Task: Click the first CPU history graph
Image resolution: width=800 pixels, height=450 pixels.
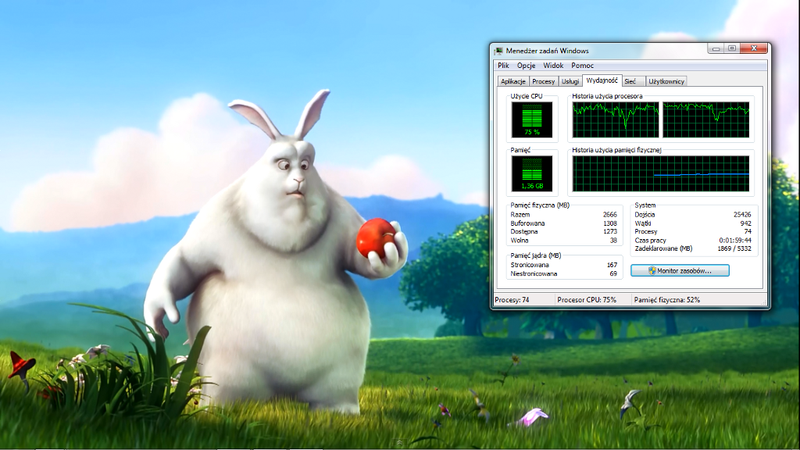Action: pyautogui.click(x=615, y=119)
